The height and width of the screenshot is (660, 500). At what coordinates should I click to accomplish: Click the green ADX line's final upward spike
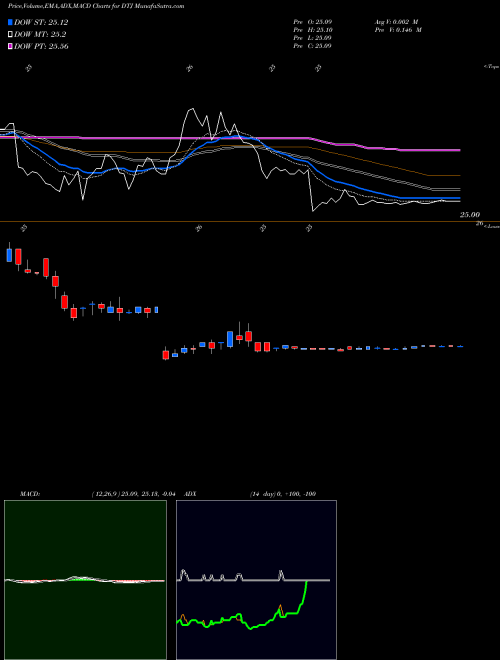303,593
